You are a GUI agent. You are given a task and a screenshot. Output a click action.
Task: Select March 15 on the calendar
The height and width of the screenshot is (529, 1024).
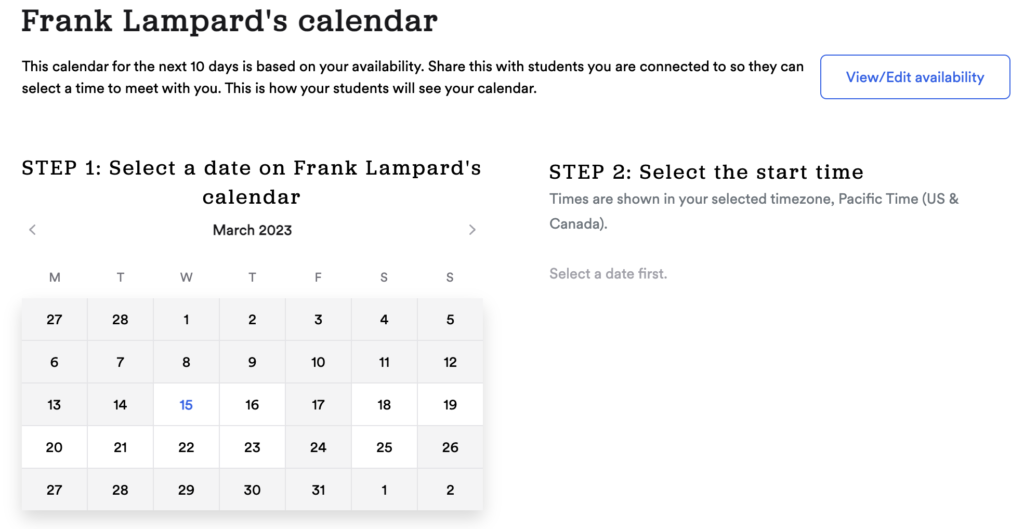pyautogui.click(x=186, y=405)
